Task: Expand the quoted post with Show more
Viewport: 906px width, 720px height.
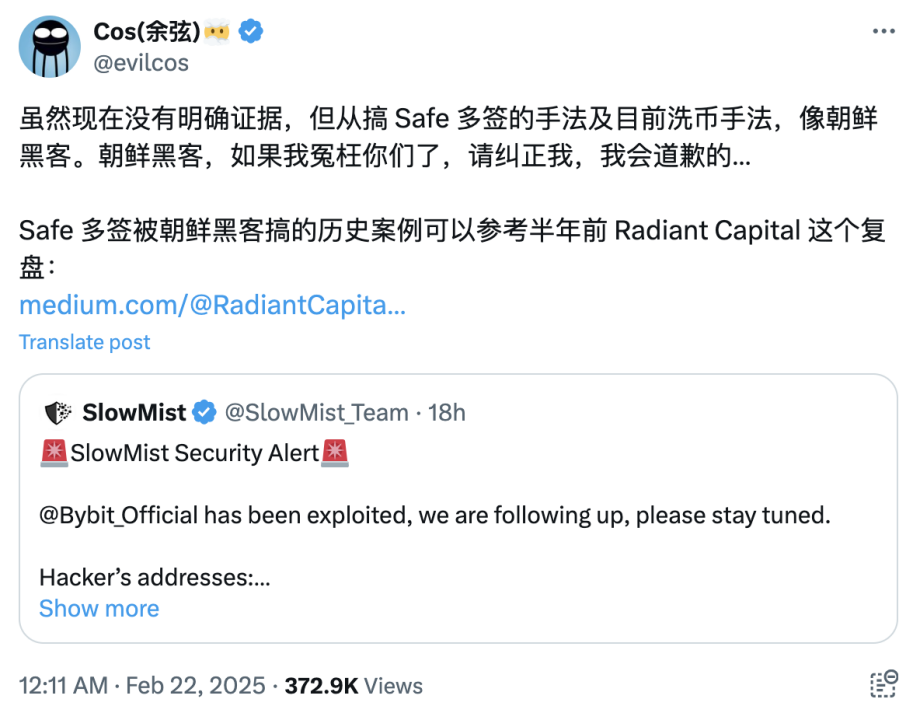Action: pyautogui.click(x=98, y=608)
